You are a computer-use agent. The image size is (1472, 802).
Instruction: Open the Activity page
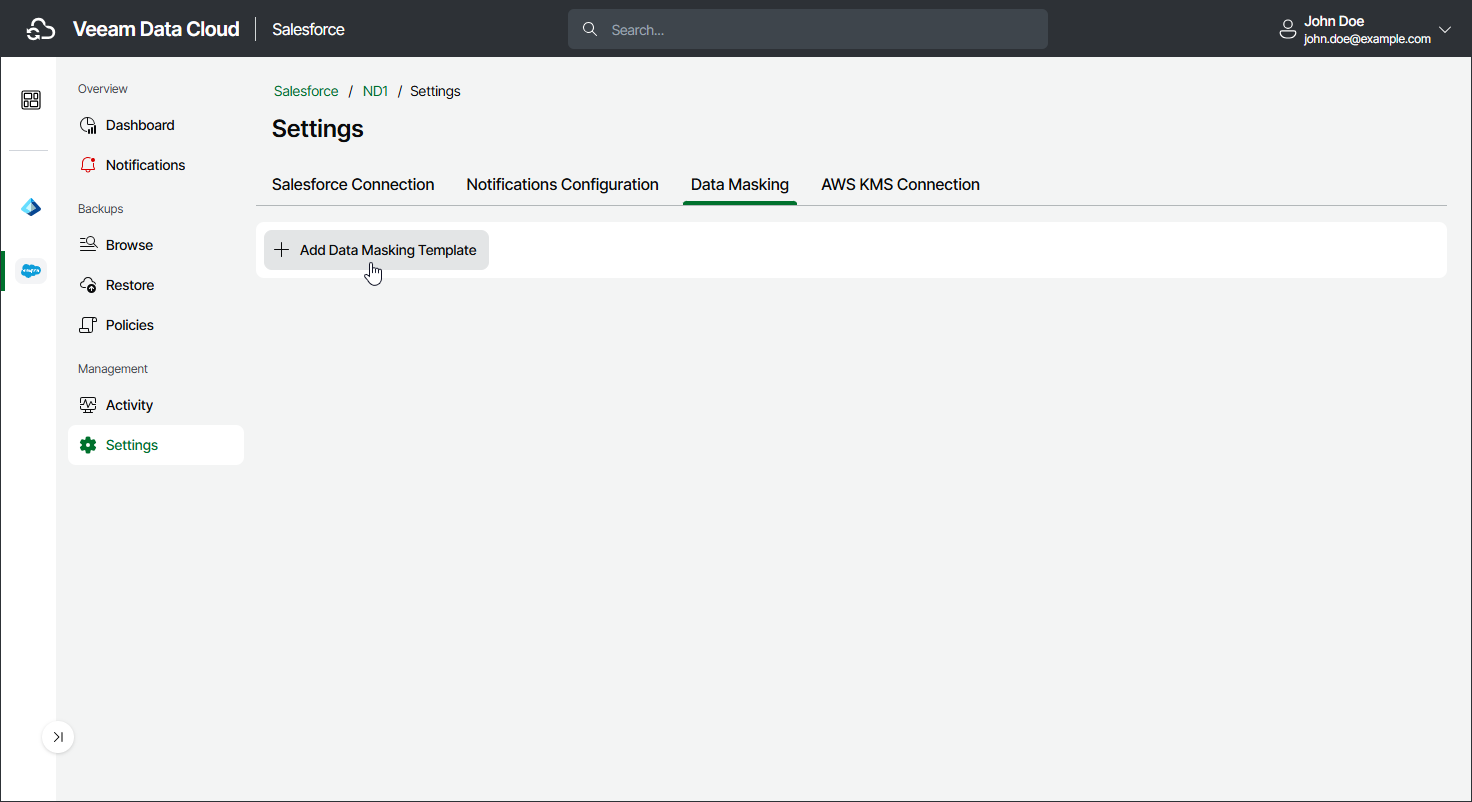(x=156, y=405)
